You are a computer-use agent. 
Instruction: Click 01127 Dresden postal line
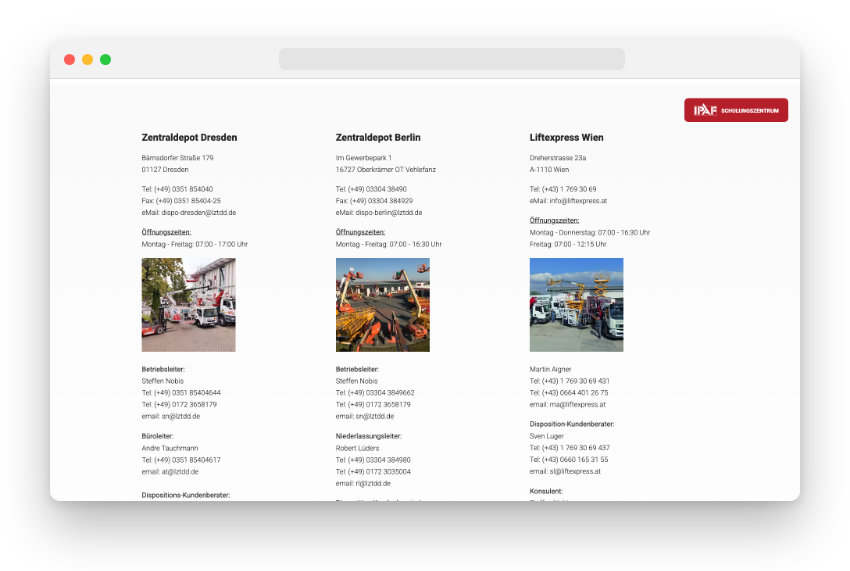165,170
